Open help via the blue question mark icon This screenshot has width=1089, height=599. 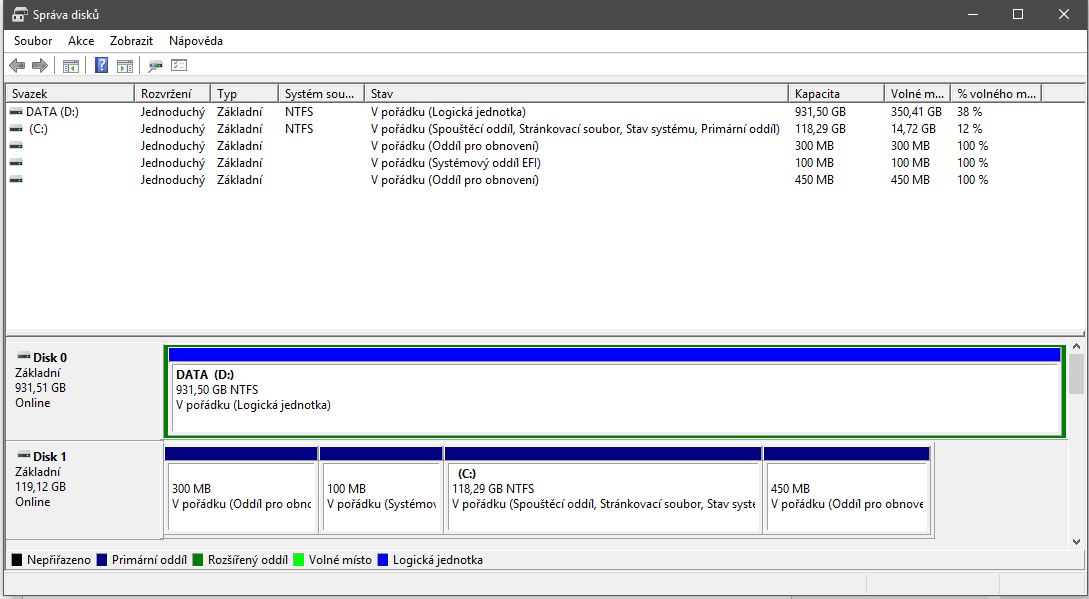101,66
